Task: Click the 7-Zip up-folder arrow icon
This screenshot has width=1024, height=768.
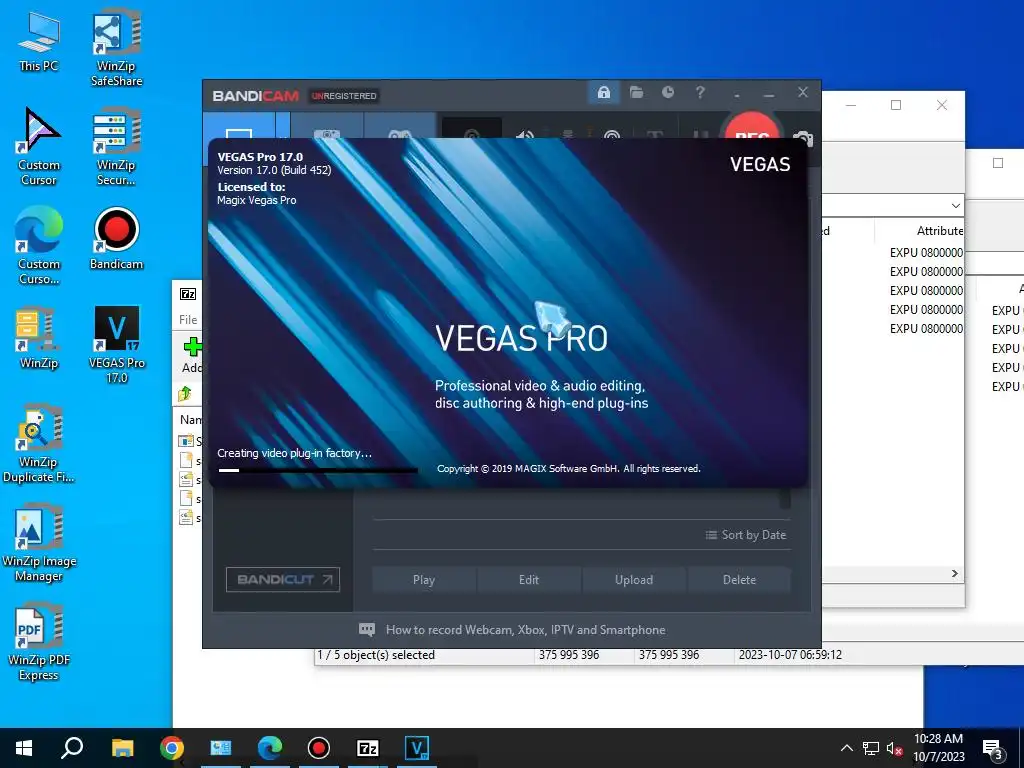Action: (185, 394)
